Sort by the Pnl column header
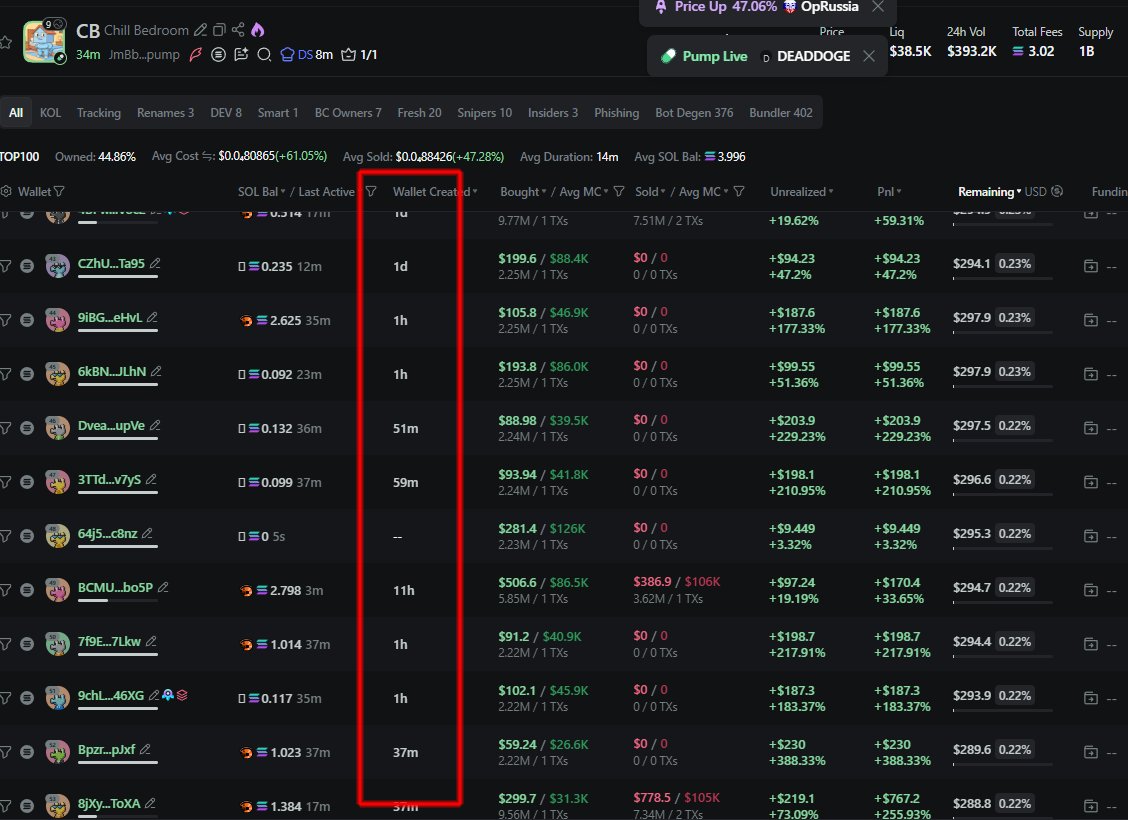1128x820 pixels. click(x=889, y=191)
